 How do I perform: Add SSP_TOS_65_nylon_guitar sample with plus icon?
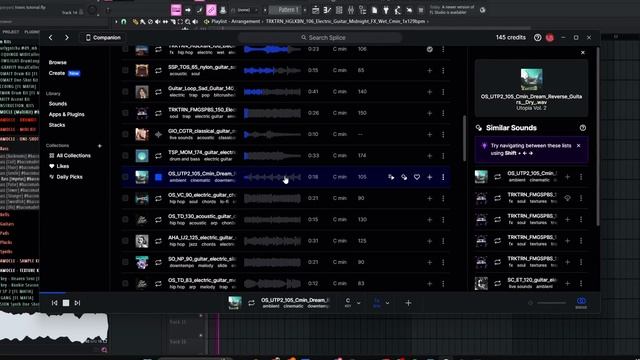(429, 71)
